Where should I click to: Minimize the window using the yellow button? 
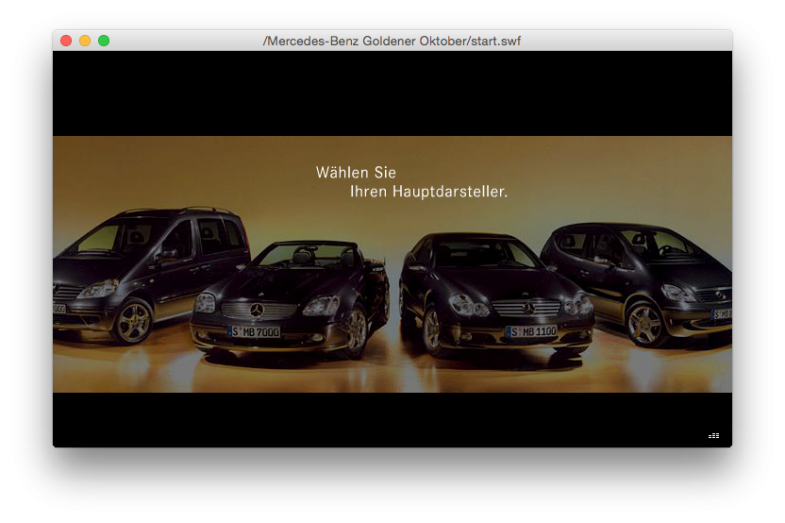click(x=85, y=41)
